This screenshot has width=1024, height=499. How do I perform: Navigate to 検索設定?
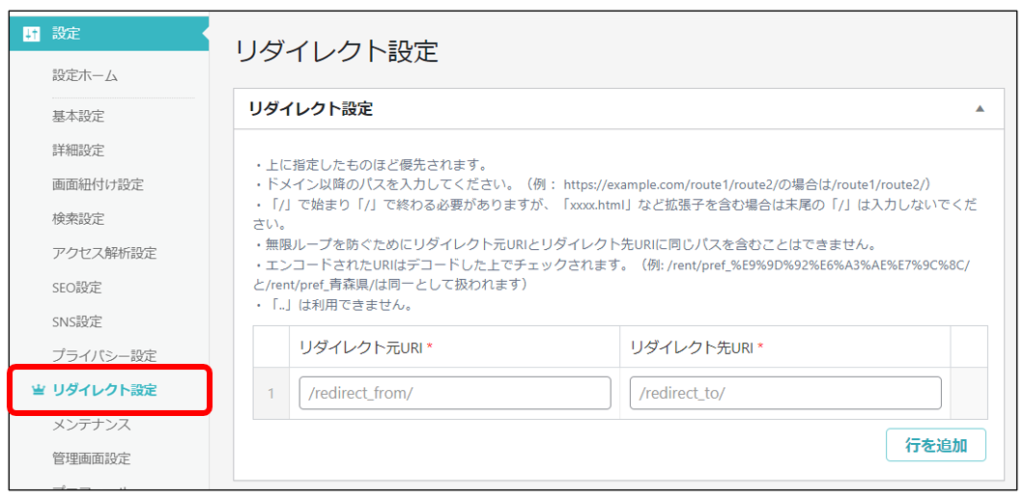click(x=78, y=218)
